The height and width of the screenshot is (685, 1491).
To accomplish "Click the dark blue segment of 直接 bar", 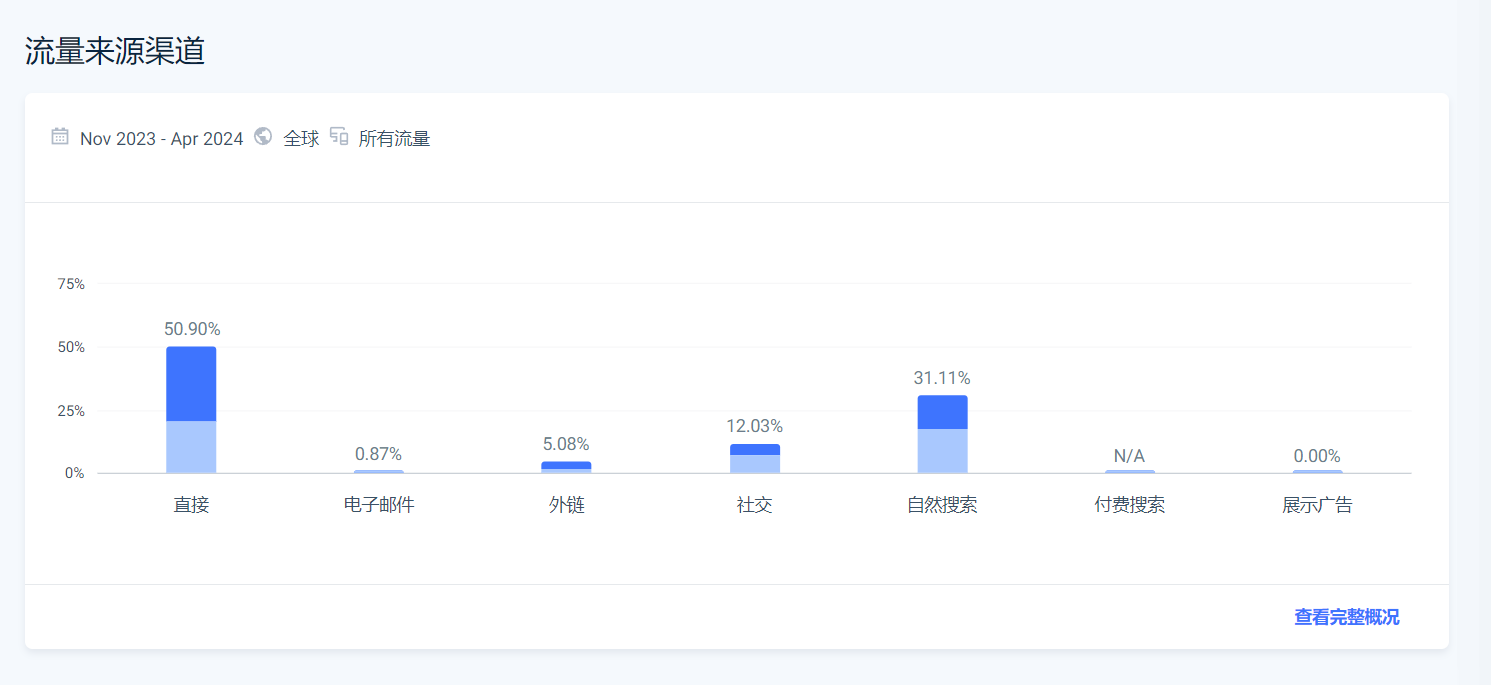I will point(191,384).
